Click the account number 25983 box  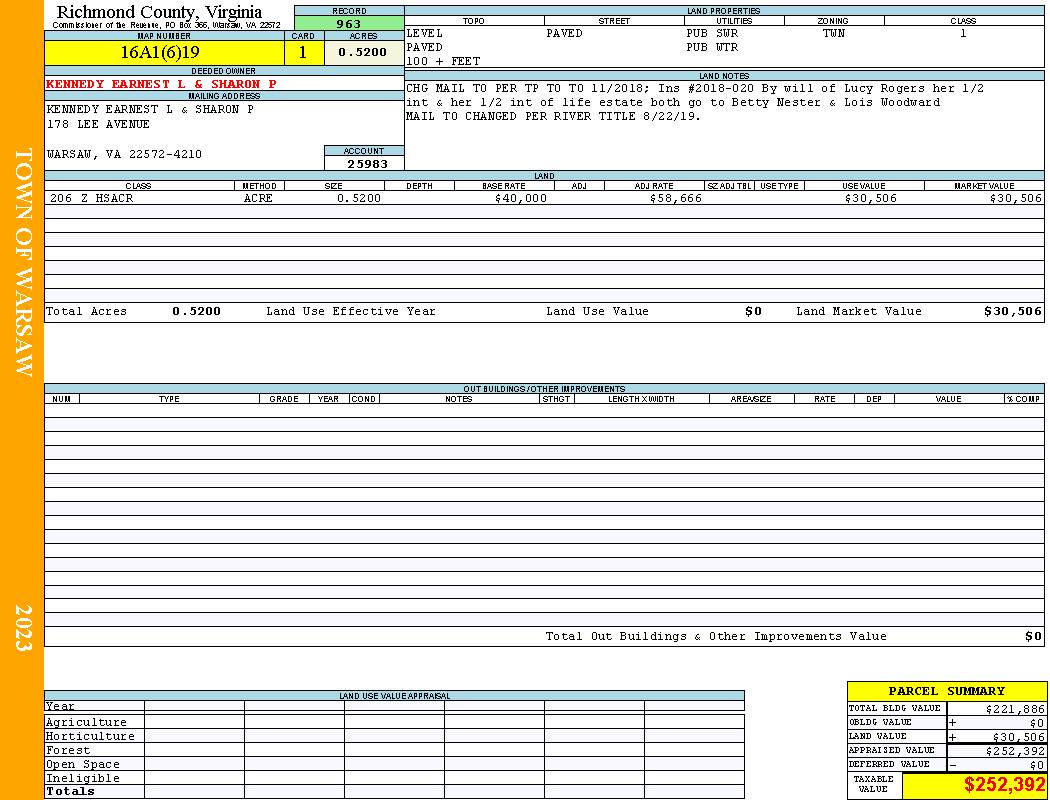(364, 163)
